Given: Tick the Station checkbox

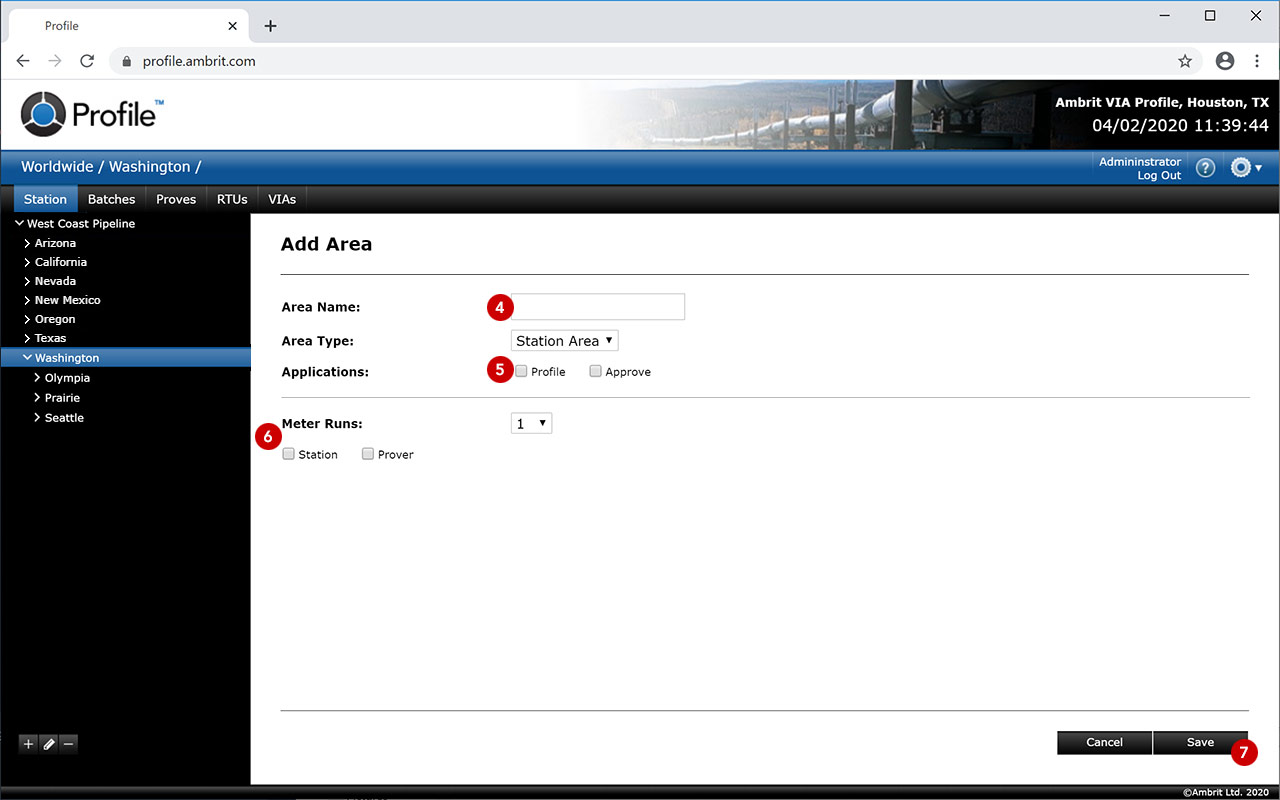Looking at the screenshot, I should pos(289,454).
